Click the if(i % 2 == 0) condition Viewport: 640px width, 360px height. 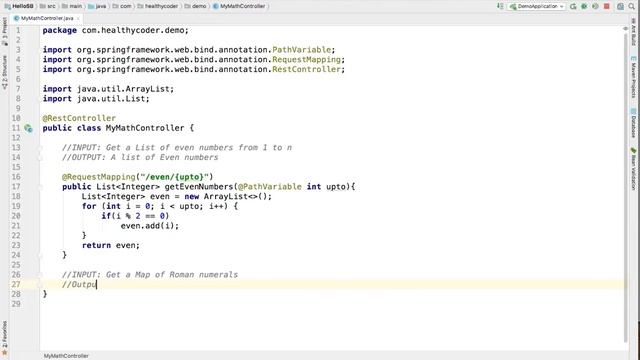[135, 216]
